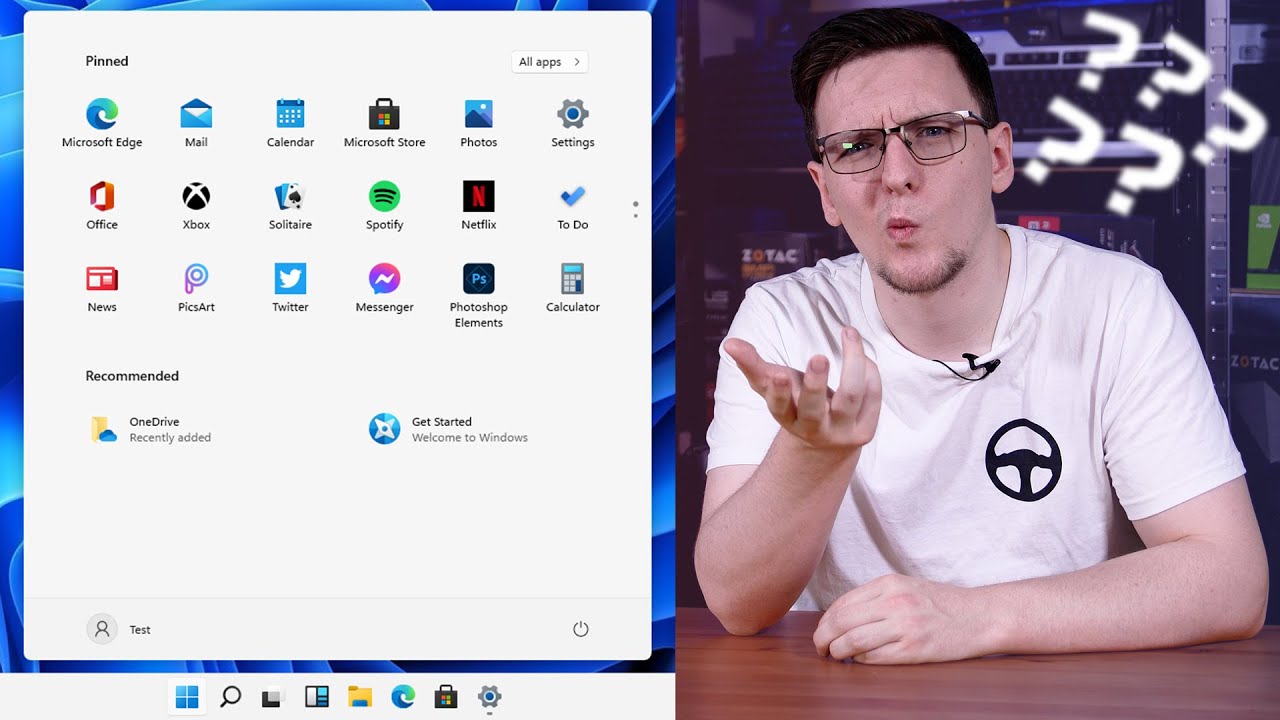Open the Twitter app

pos(290,288)
